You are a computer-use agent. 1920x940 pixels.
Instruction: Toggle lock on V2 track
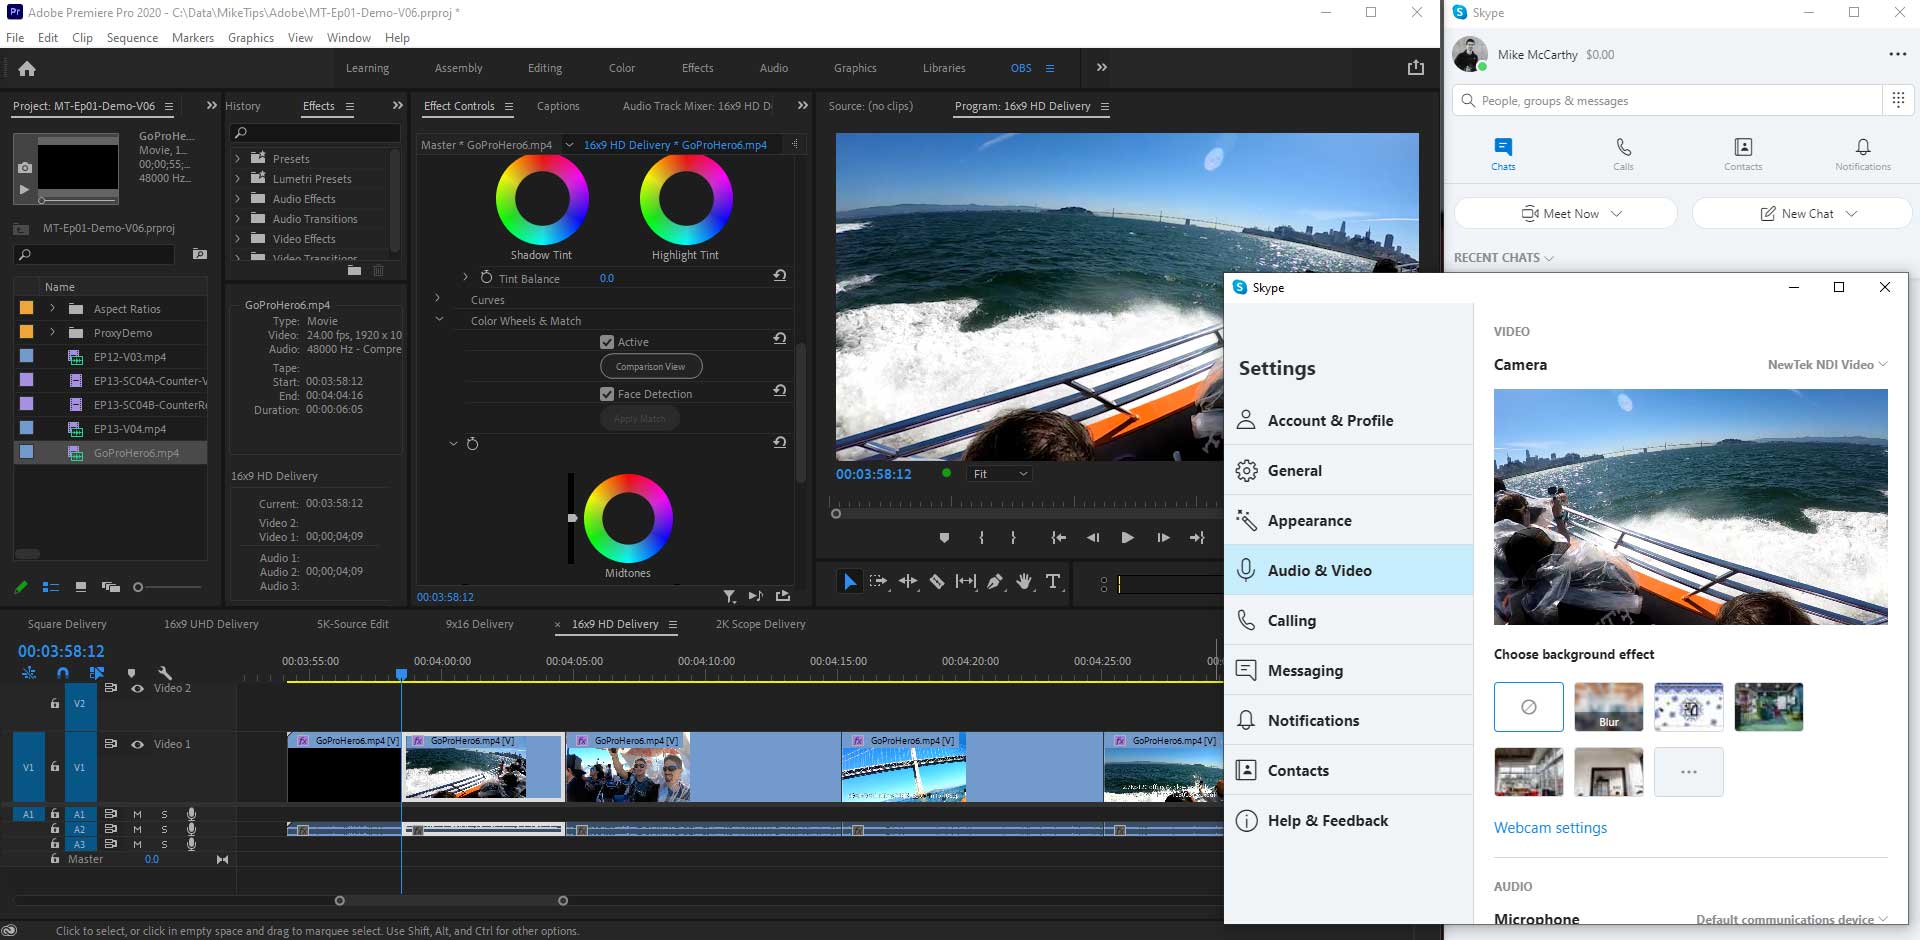pyautogui.click(x=55, y=704)
